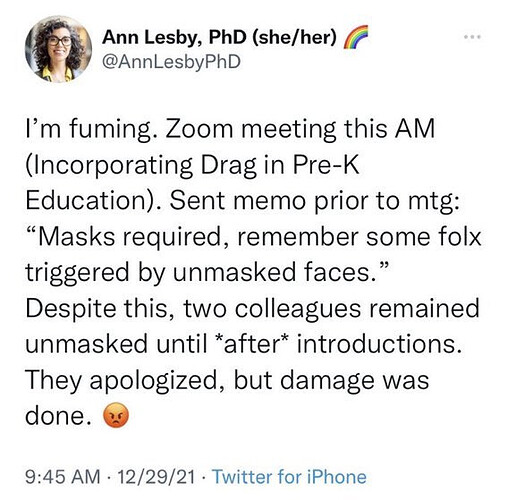Click the word "introductions" in the tweet
The image size is (508, 500).
pos(376,344)
